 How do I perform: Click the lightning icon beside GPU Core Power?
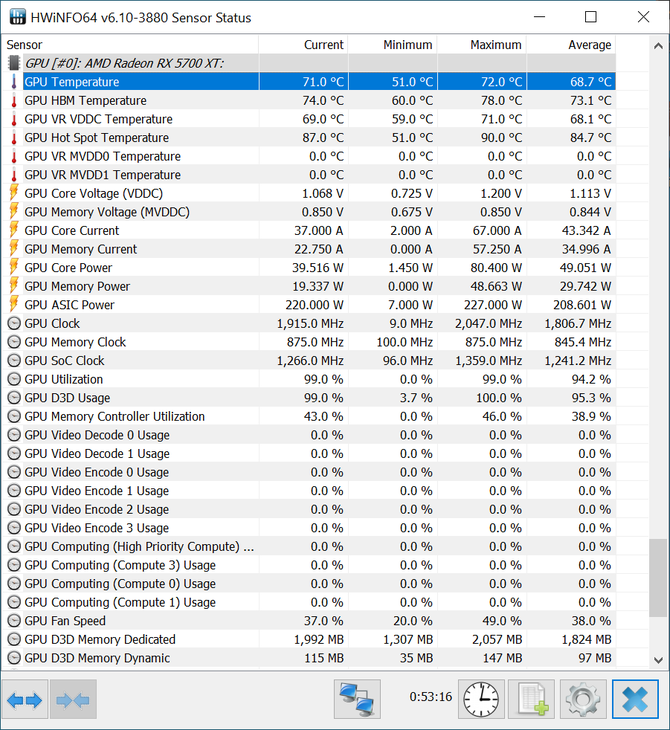pyautogui.click(x=14, y=267)
